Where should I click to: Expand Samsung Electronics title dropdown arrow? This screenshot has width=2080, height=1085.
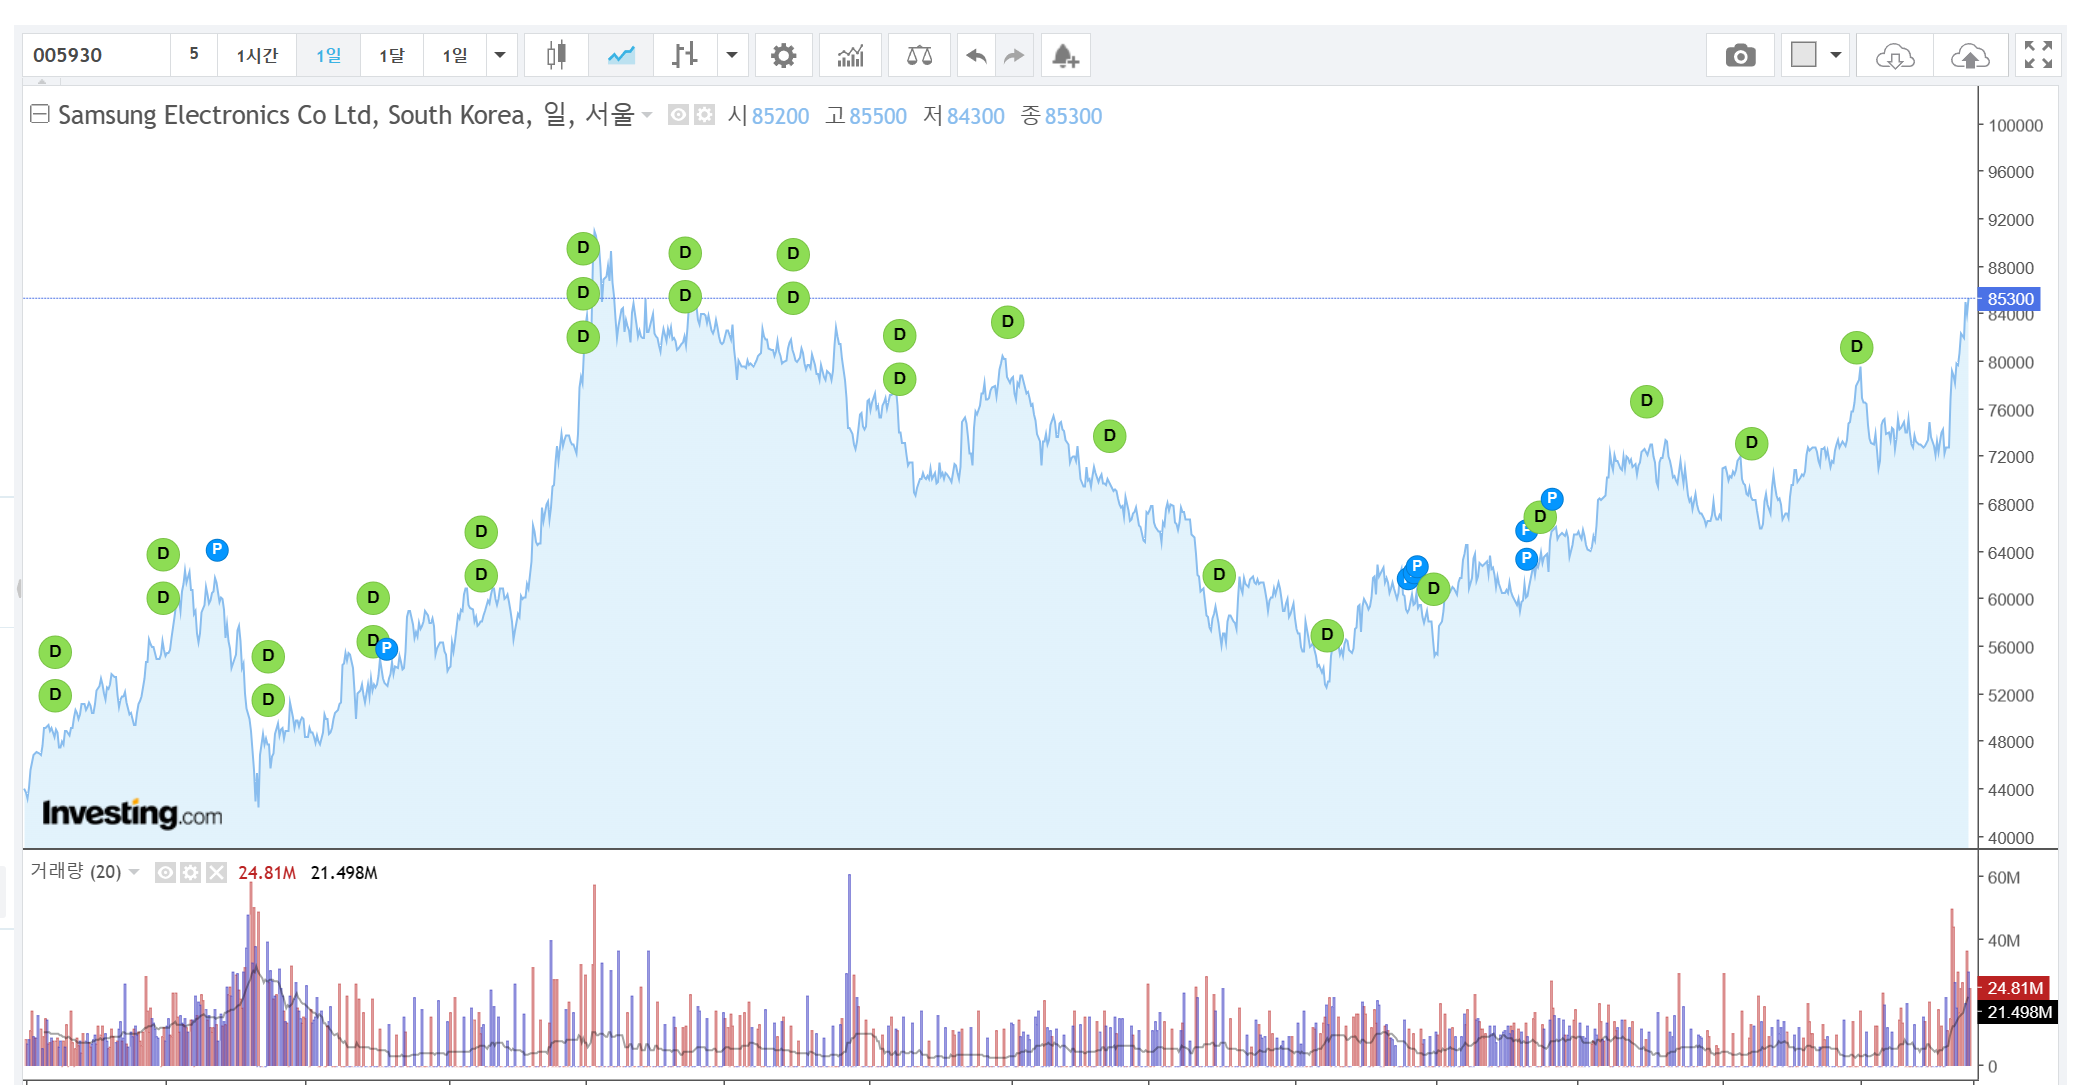coord(647,116)
